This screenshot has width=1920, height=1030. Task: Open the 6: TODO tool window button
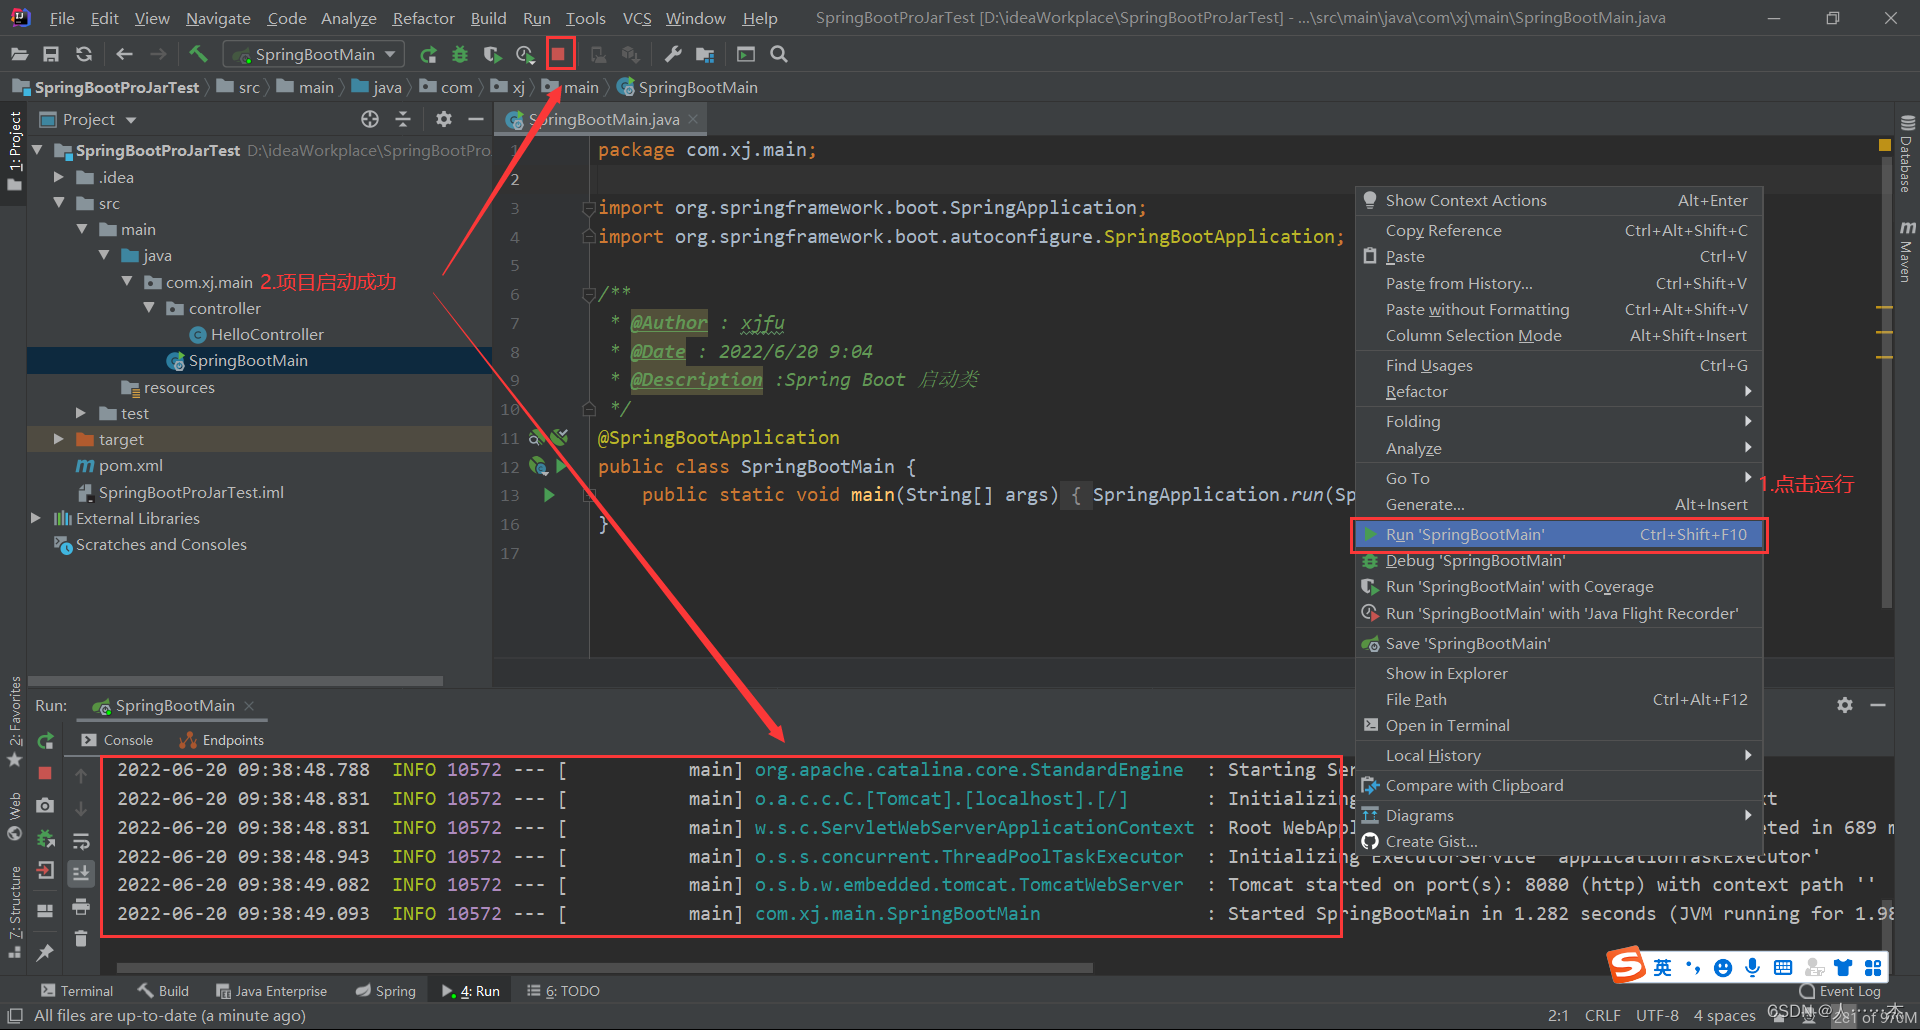point(563,991)
